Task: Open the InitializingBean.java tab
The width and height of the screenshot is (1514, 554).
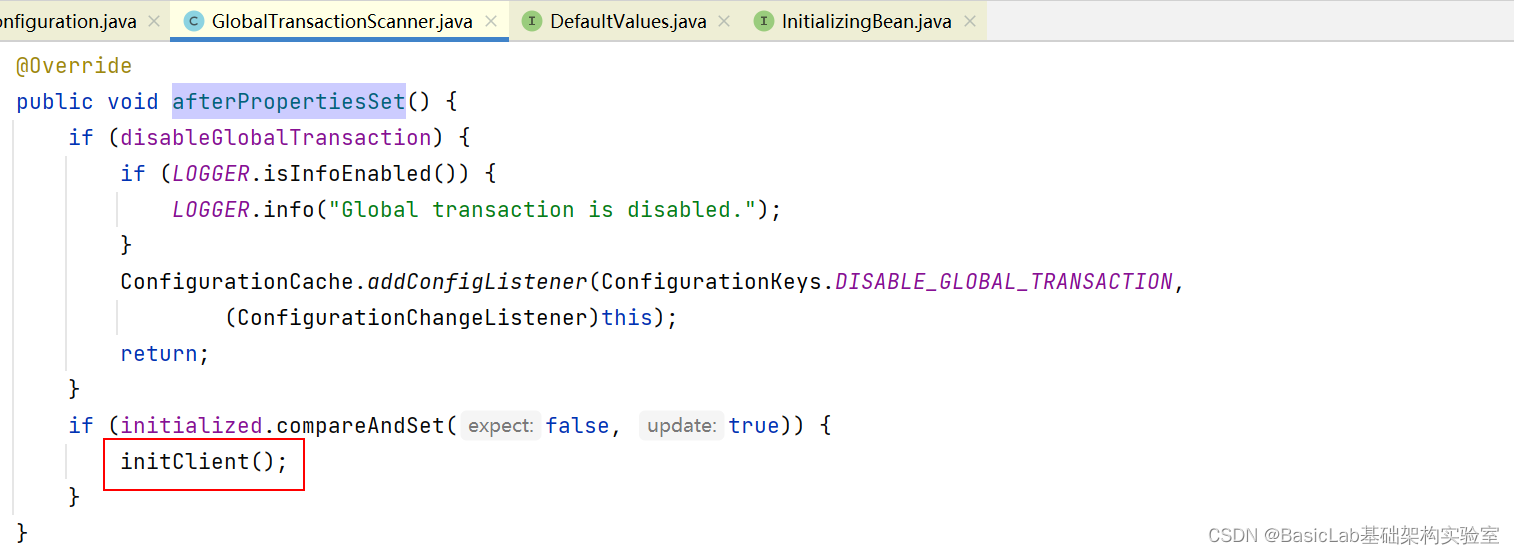Action: [866, 21]
